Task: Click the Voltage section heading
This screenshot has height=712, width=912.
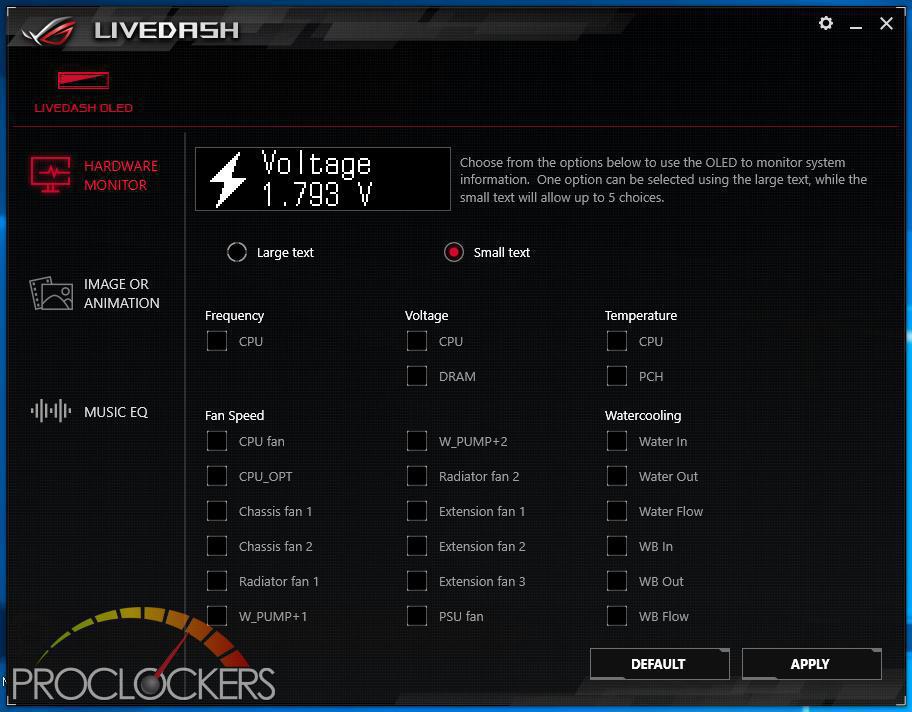Action: click(x=426, y=316)
